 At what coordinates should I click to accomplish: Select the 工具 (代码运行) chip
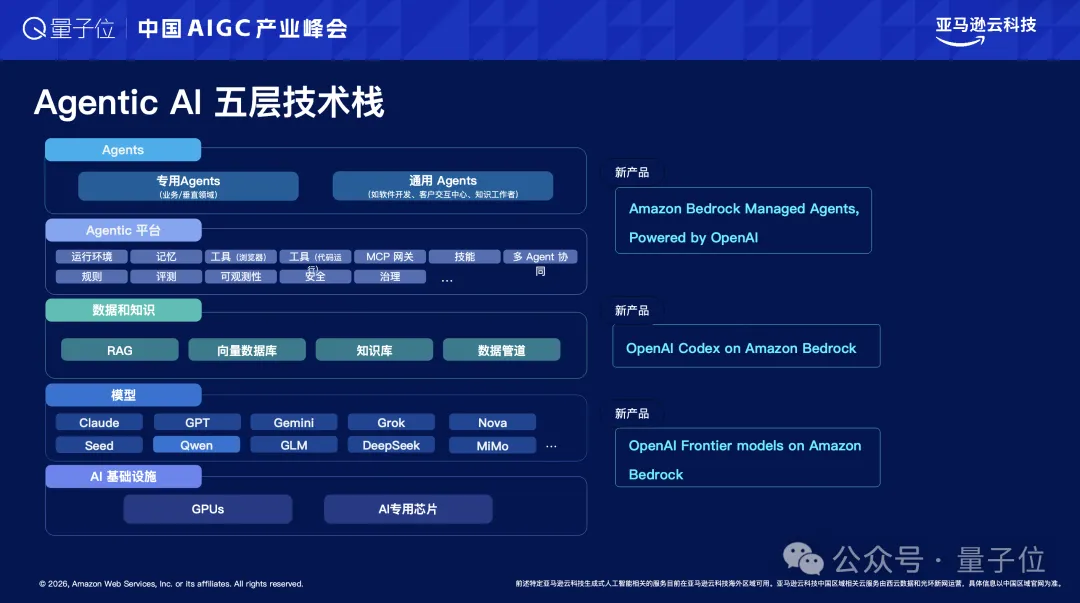315,256
